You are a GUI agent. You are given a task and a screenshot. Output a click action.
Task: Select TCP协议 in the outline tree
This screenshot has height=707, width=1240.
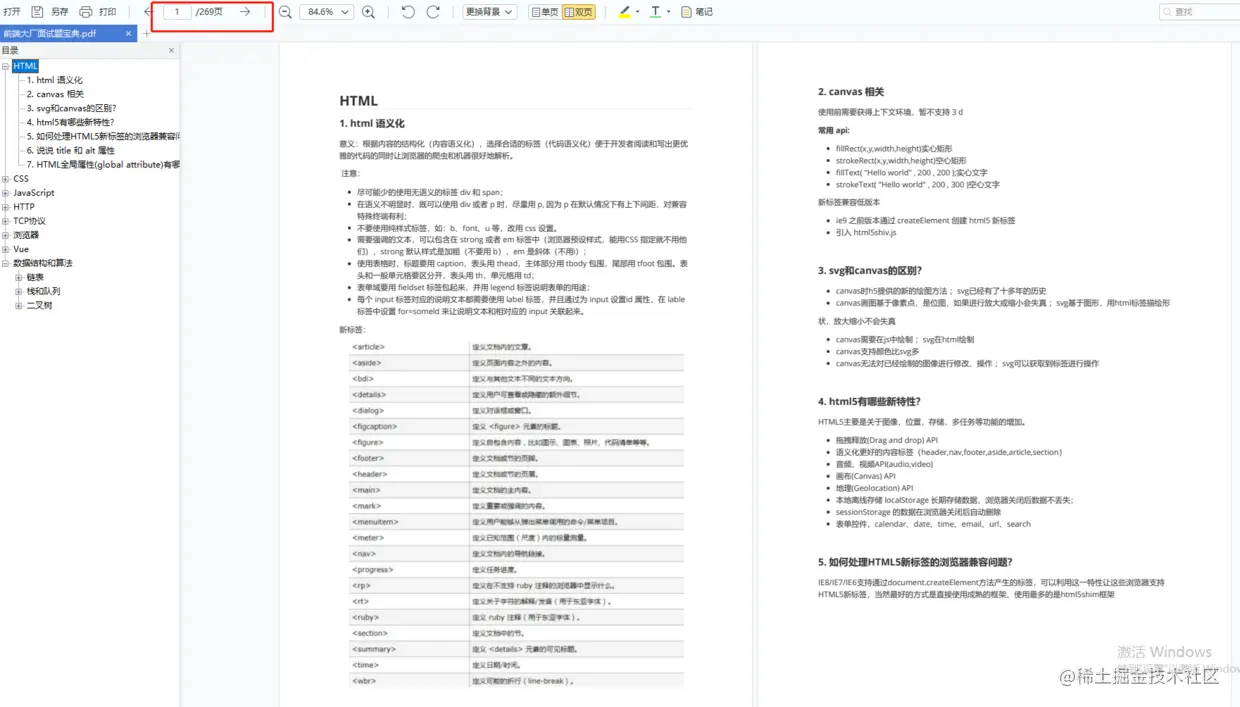(x=29, y=221)
